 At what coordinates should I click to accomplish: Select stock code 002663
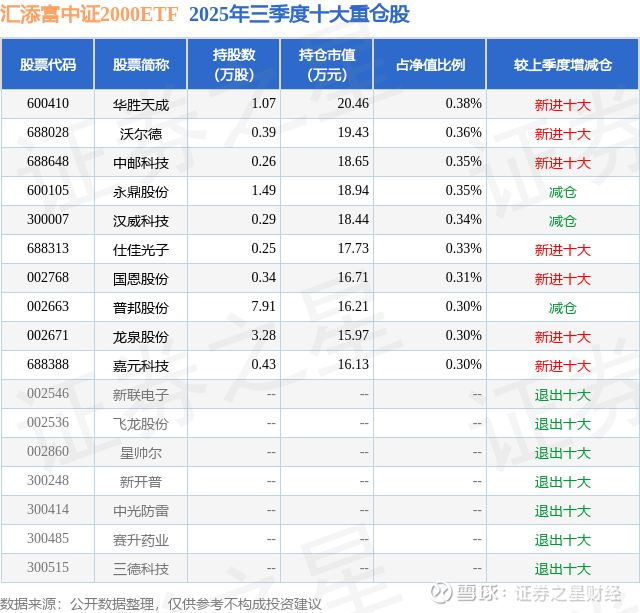pyautogui.click(x=48, y=306)
